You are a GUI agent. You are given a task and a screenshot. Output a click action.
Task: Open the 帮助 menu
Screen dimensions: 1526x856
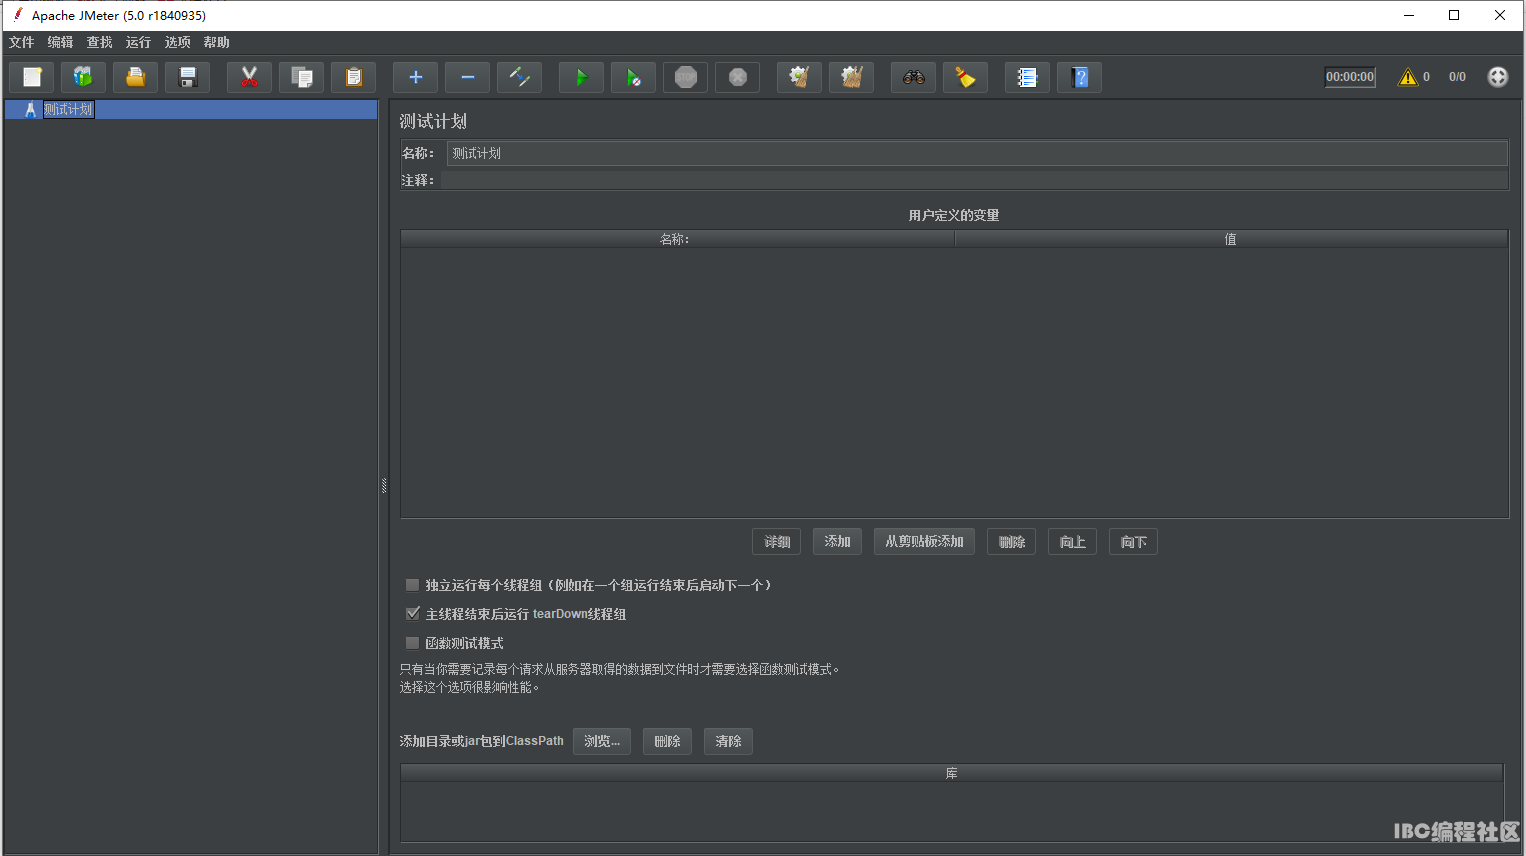216,42
